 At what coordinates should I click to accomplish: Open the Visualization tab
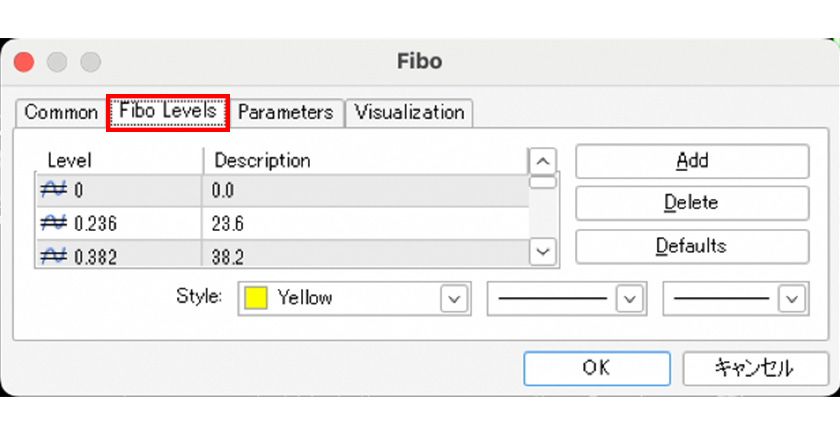point(409,112)
